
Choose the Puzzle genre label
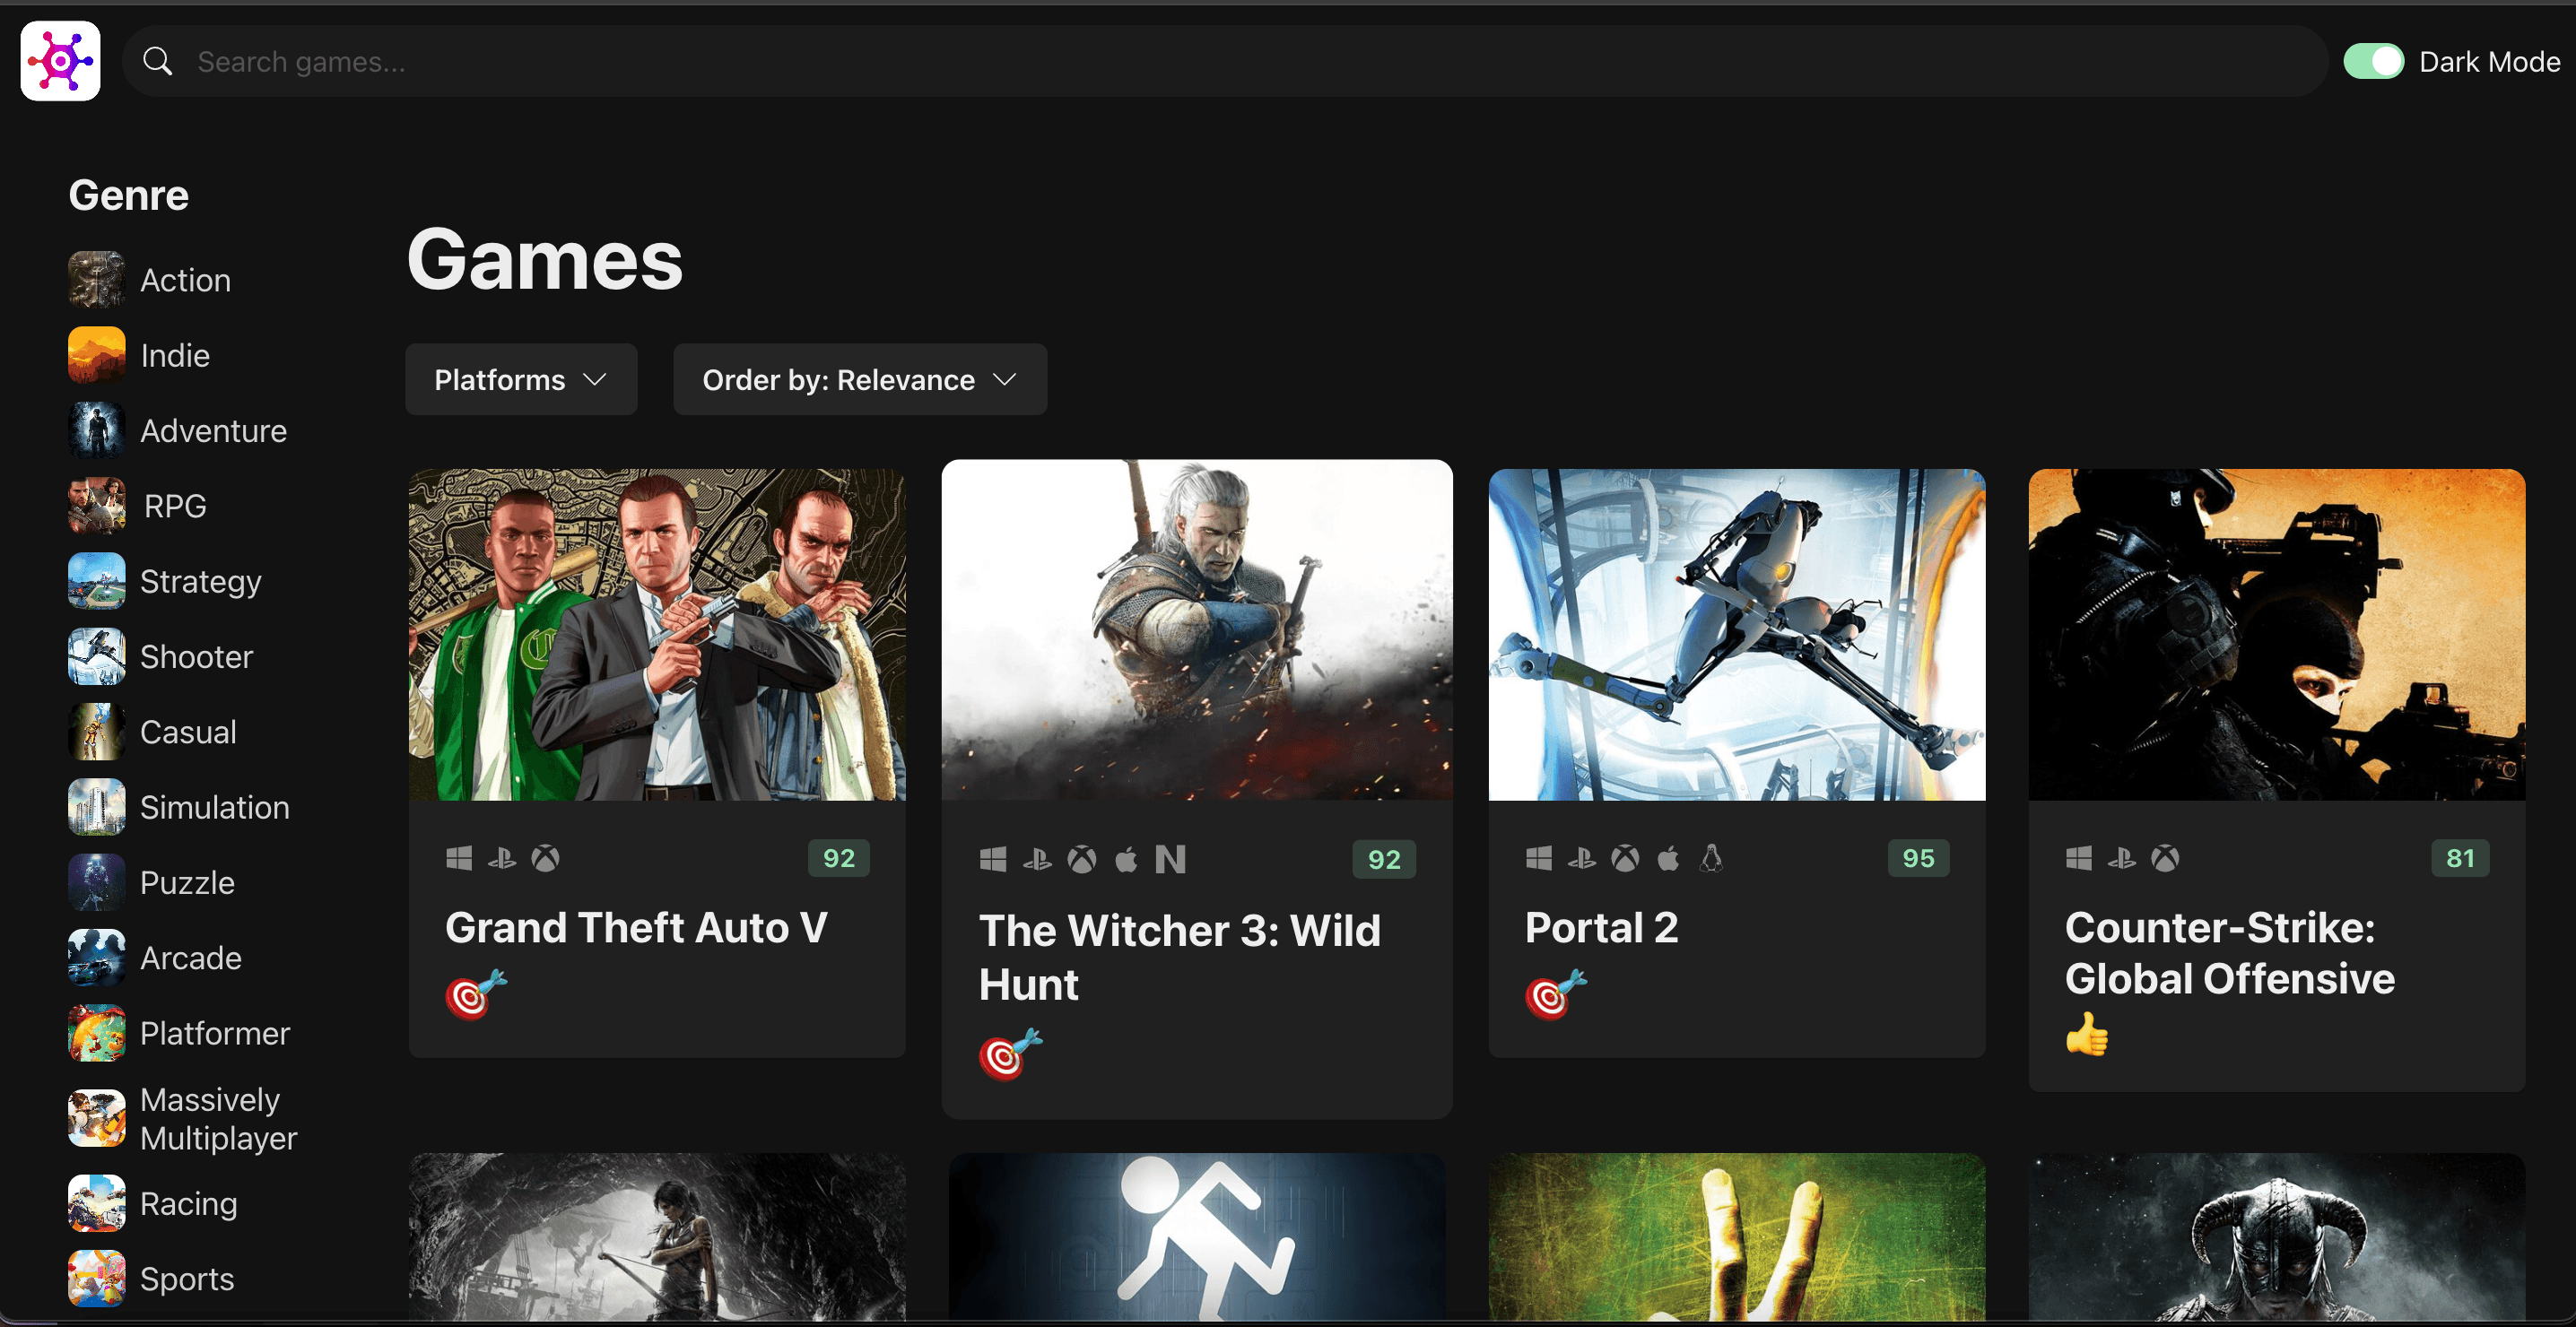(187, 882)
